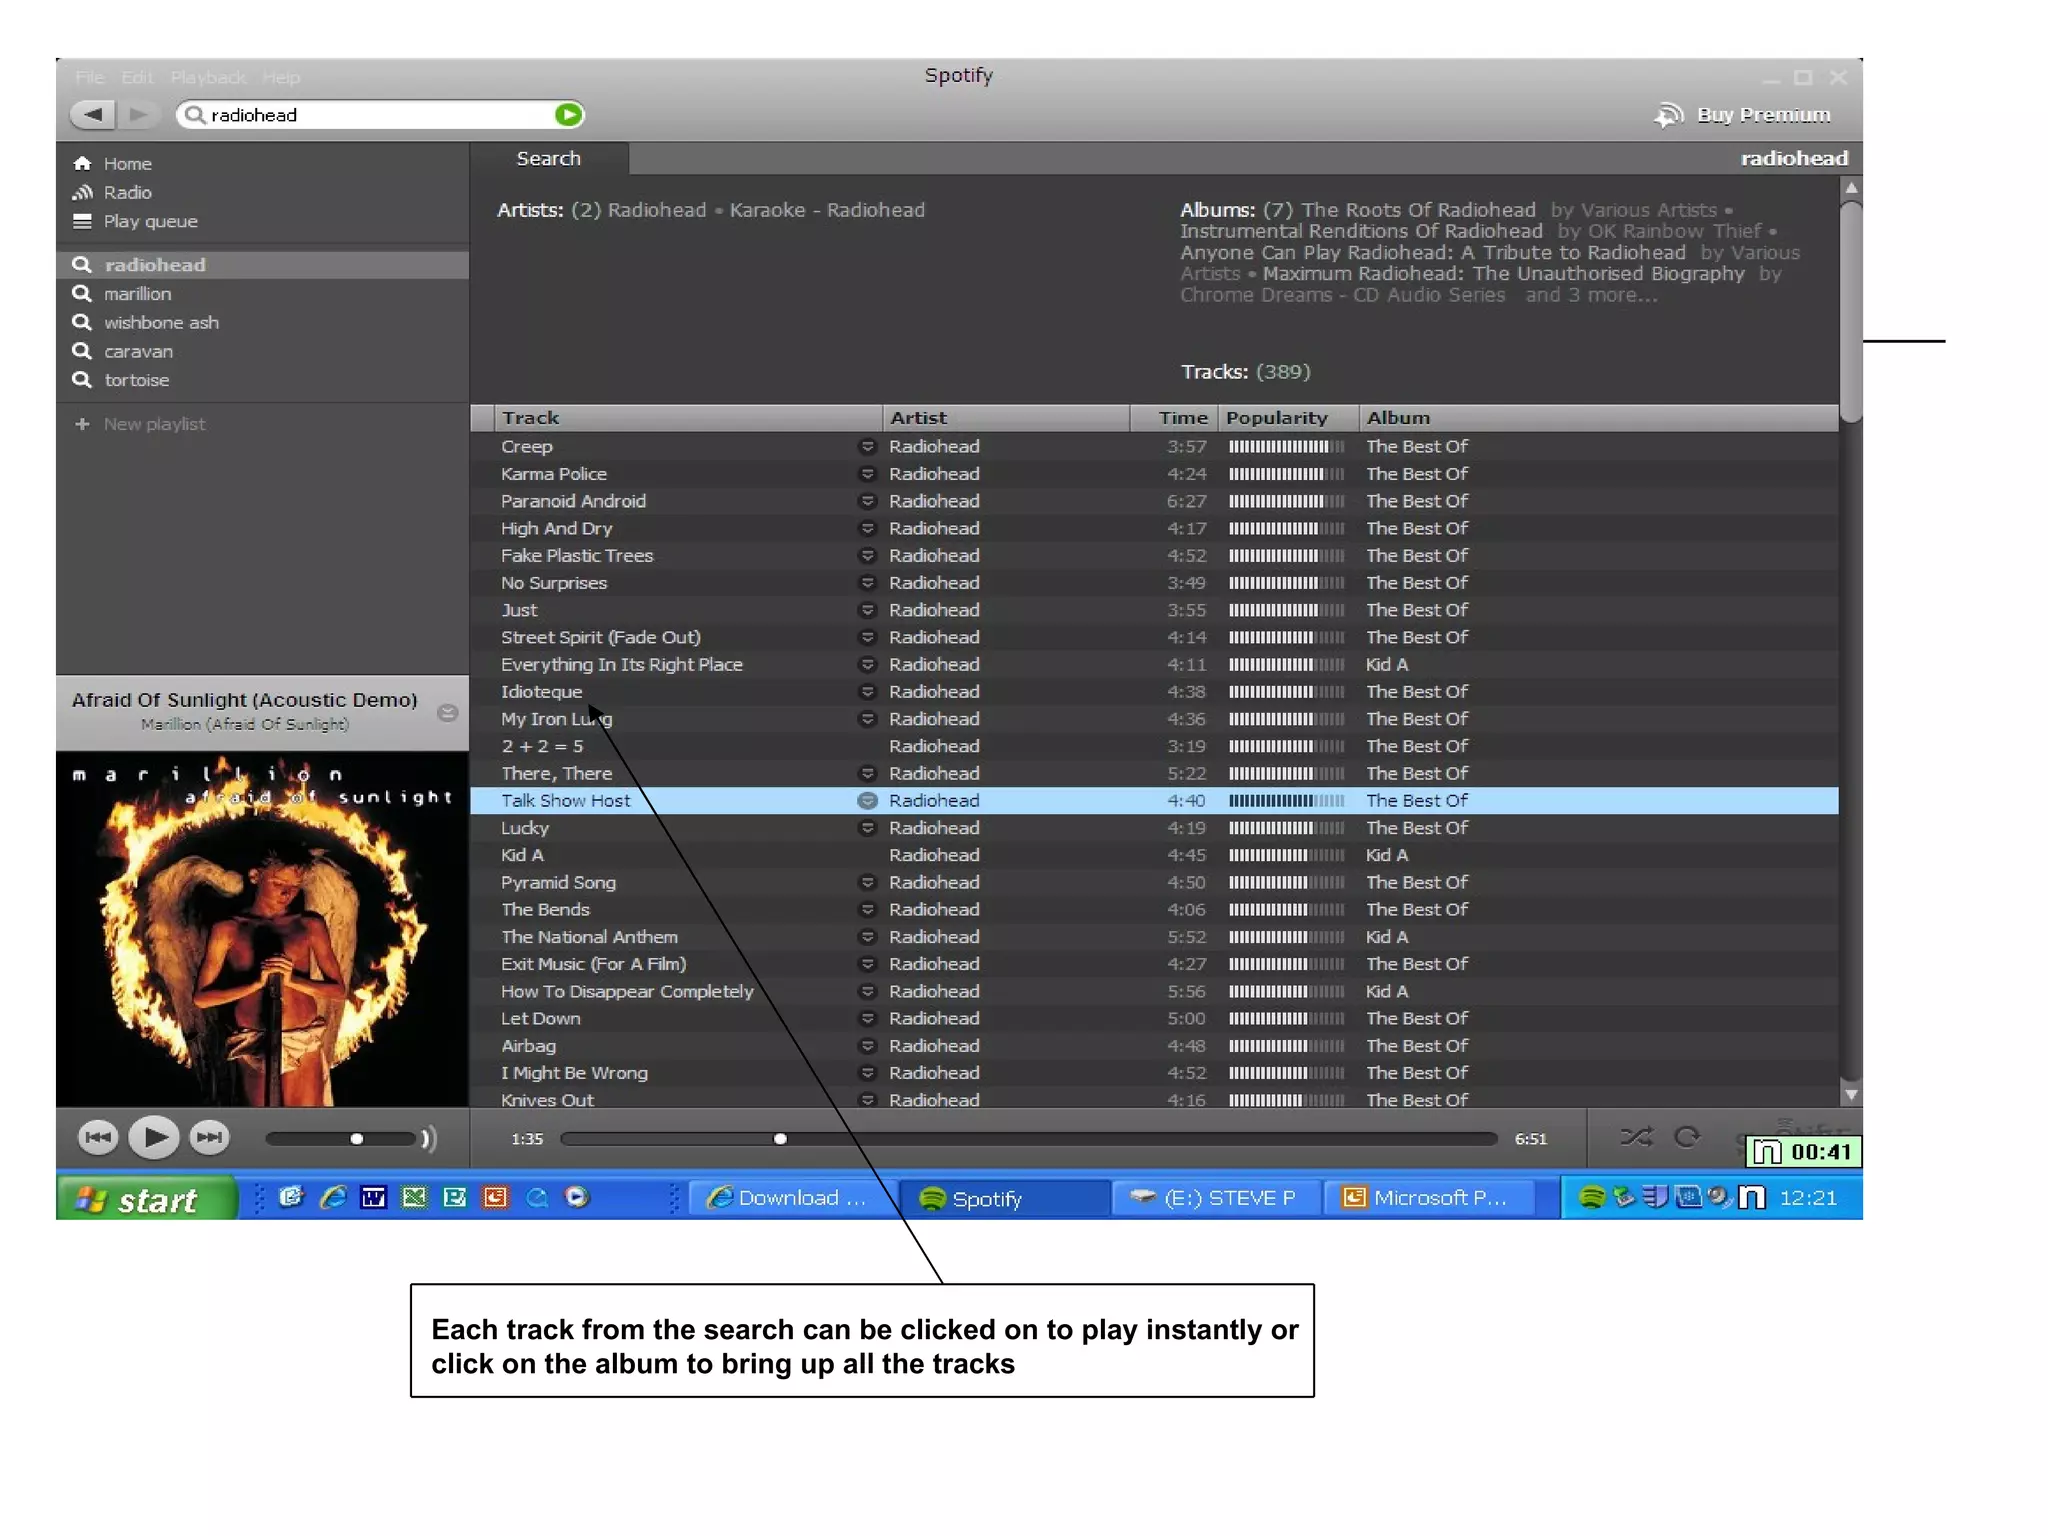The height and width of the screenshot is (1536, 2048).
Task: Launch Internet Explorer from quick launch
Action: pyautogui.click(x=333, y=1197)
